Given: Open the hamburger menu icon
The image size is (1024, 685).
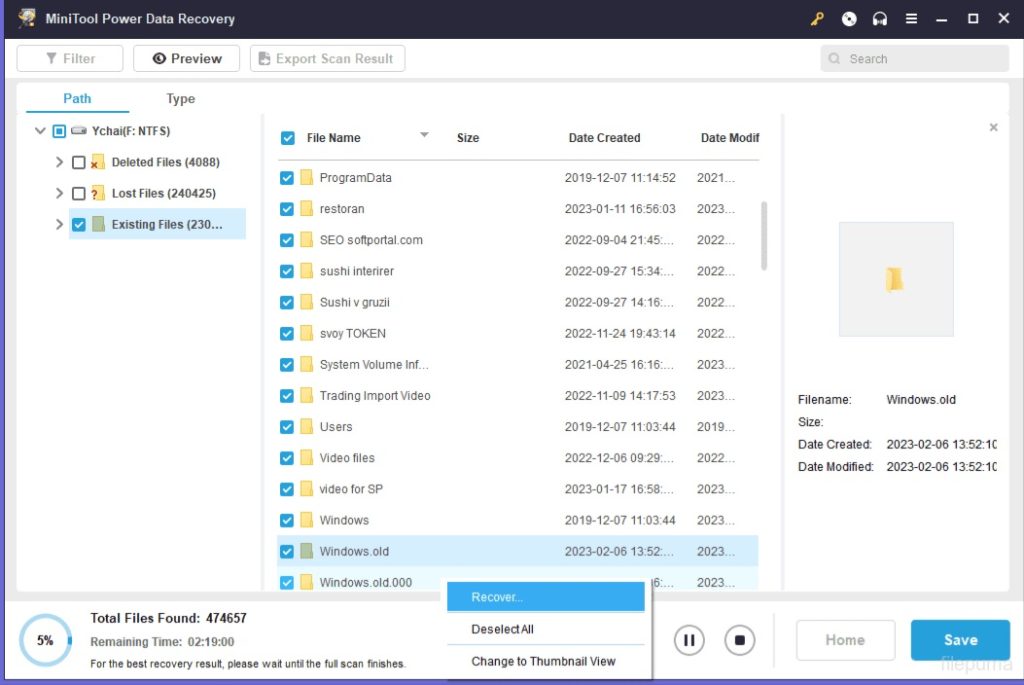Looking at the screenshot, I should coord(911,19).
